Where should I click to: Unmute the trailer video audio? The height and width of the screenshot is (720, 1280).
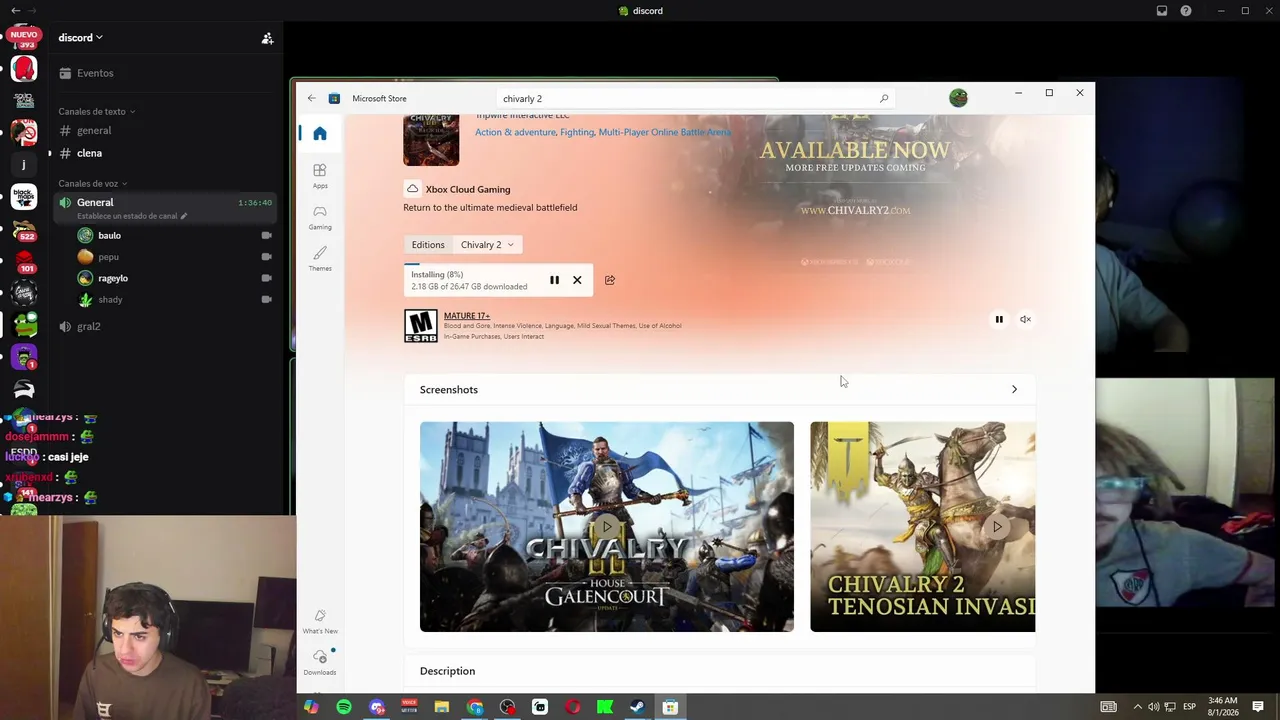coord(1025,319)
